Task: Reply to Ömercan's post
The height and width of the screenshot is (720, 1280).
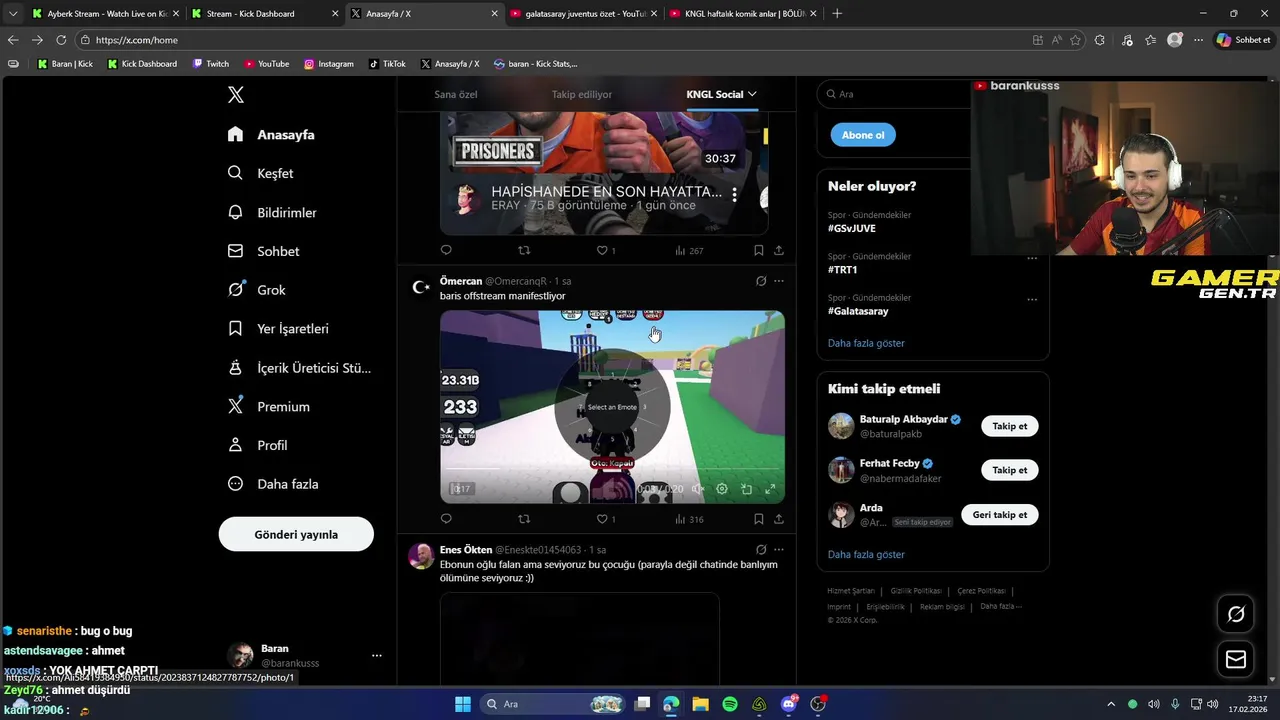Action: 446,519
